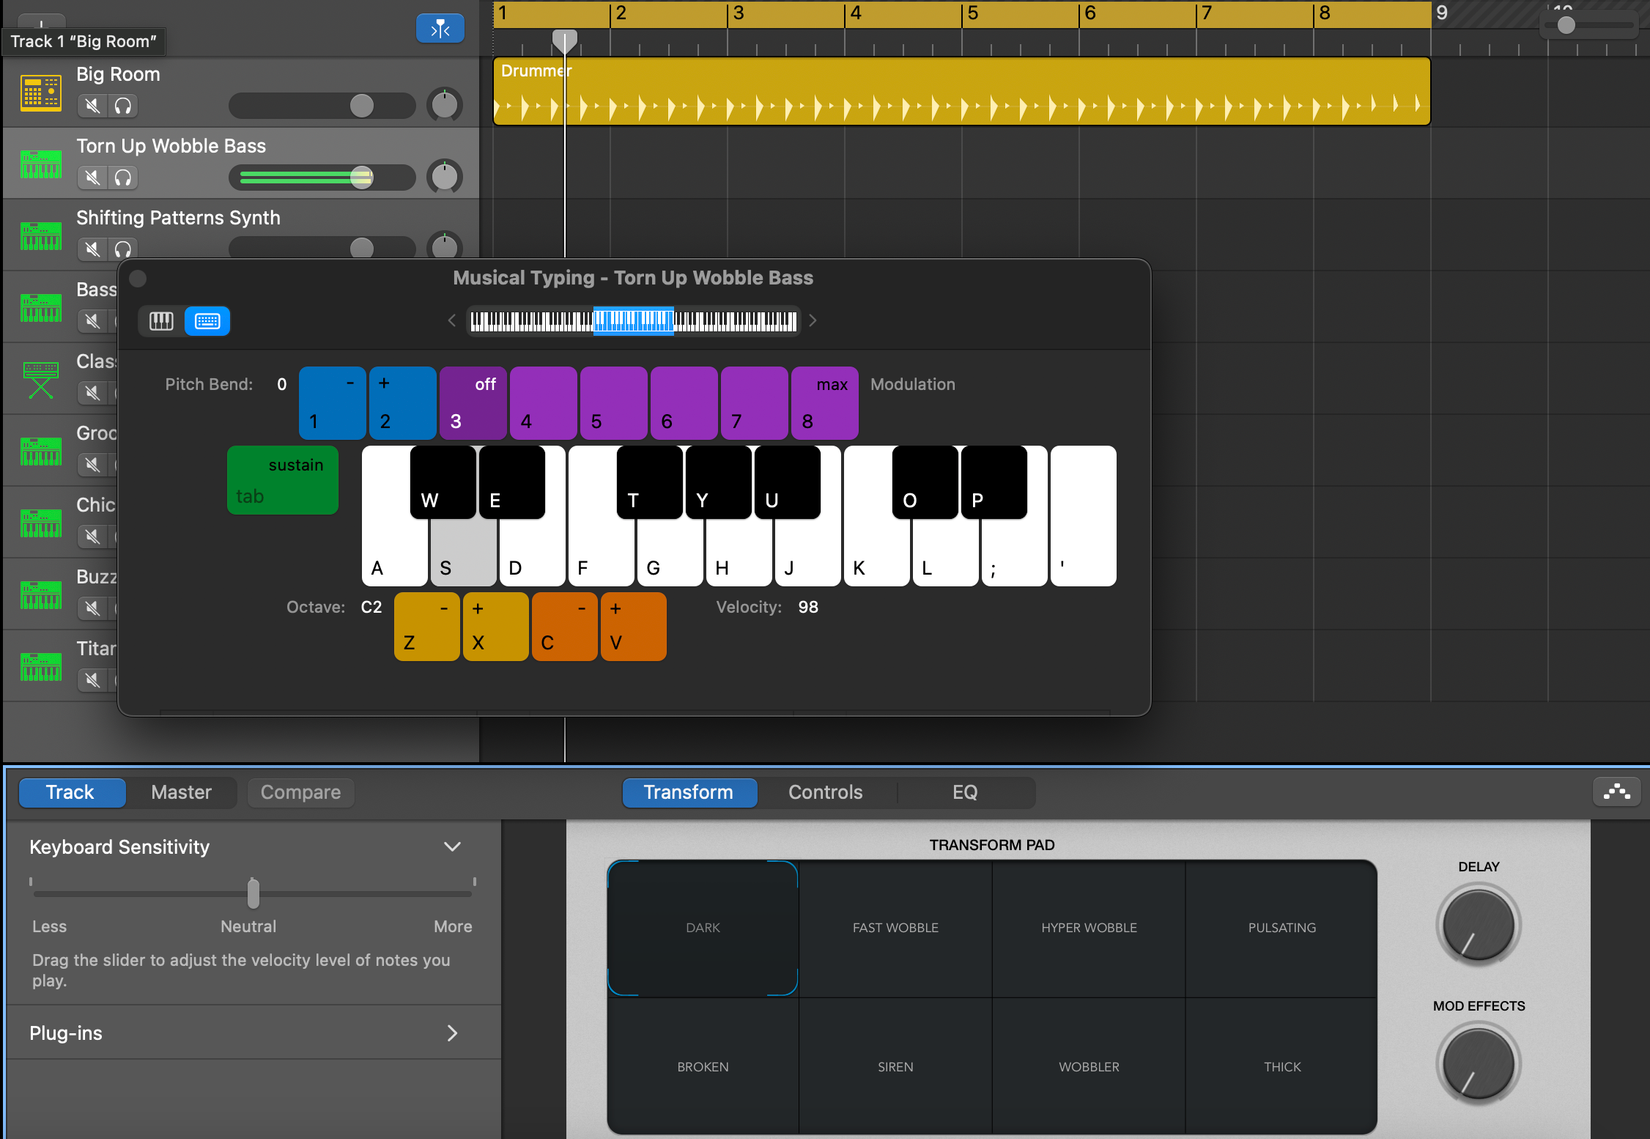The width and height of the screenshot is (1650, 1139).
Task: Mute the Shifting Patterns Synth track
Action: (x=92, y=249)
